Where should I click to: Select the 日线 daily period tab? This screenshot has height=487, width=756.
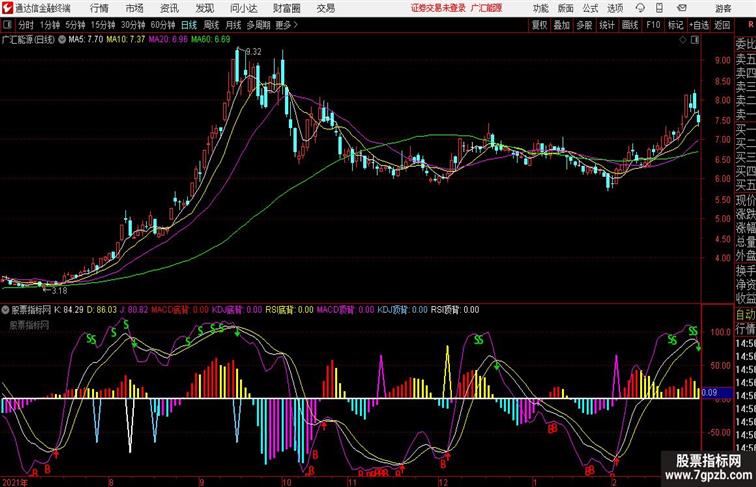(x=189, y=25)
